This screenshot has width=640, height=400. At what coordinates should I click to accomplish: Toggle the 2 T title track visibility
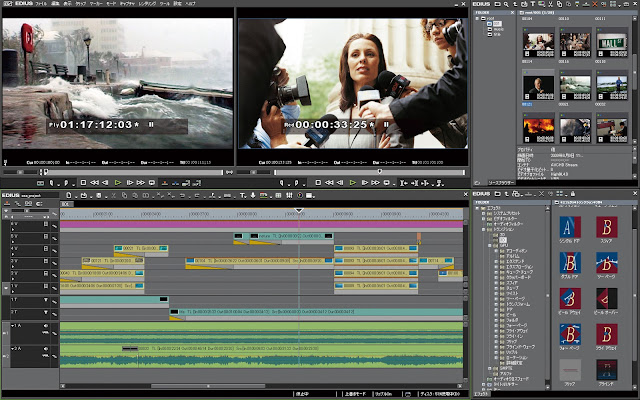pyautogui.click(x=46, y=312)
